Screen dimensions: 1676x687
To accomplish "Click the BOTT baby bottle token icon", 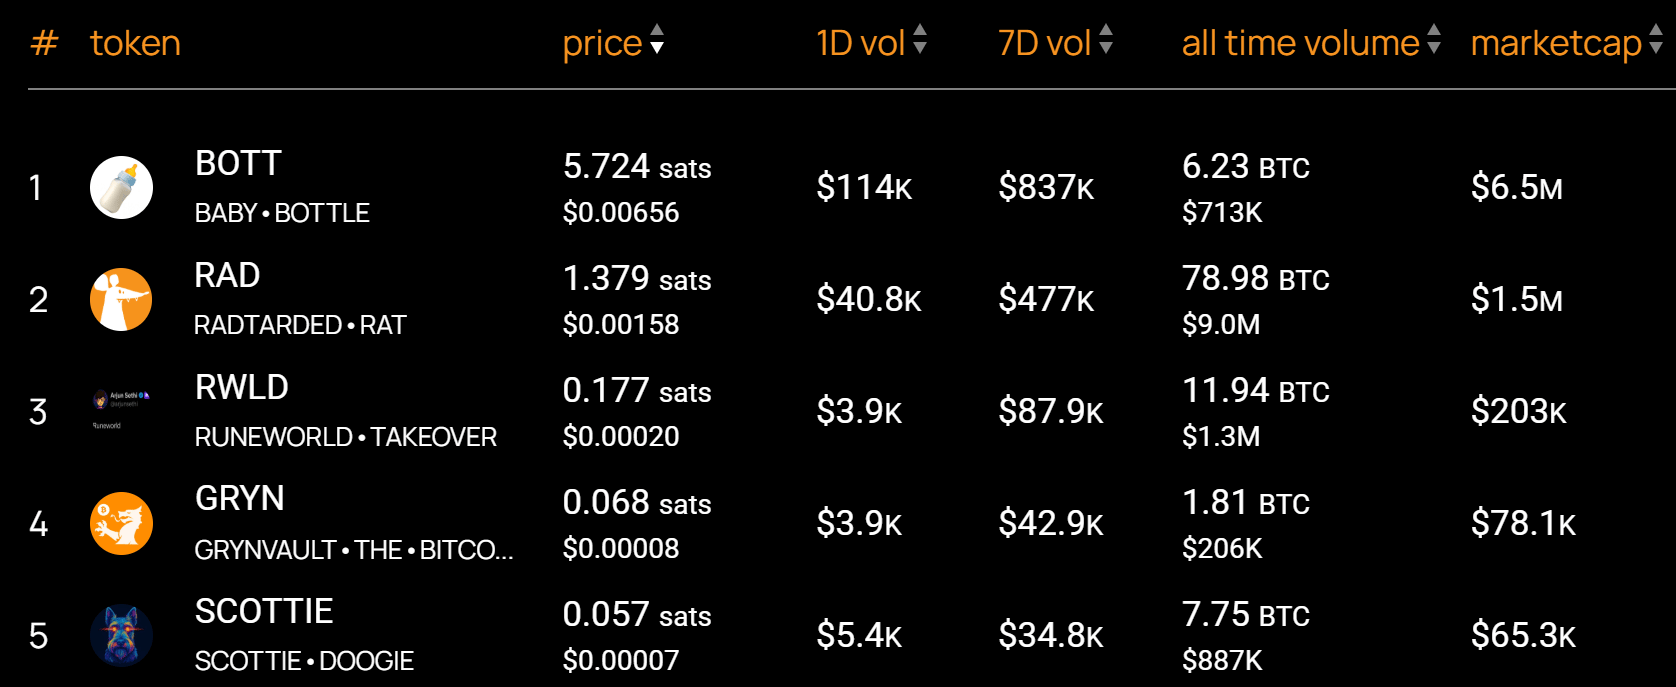I will coord(121,187).
